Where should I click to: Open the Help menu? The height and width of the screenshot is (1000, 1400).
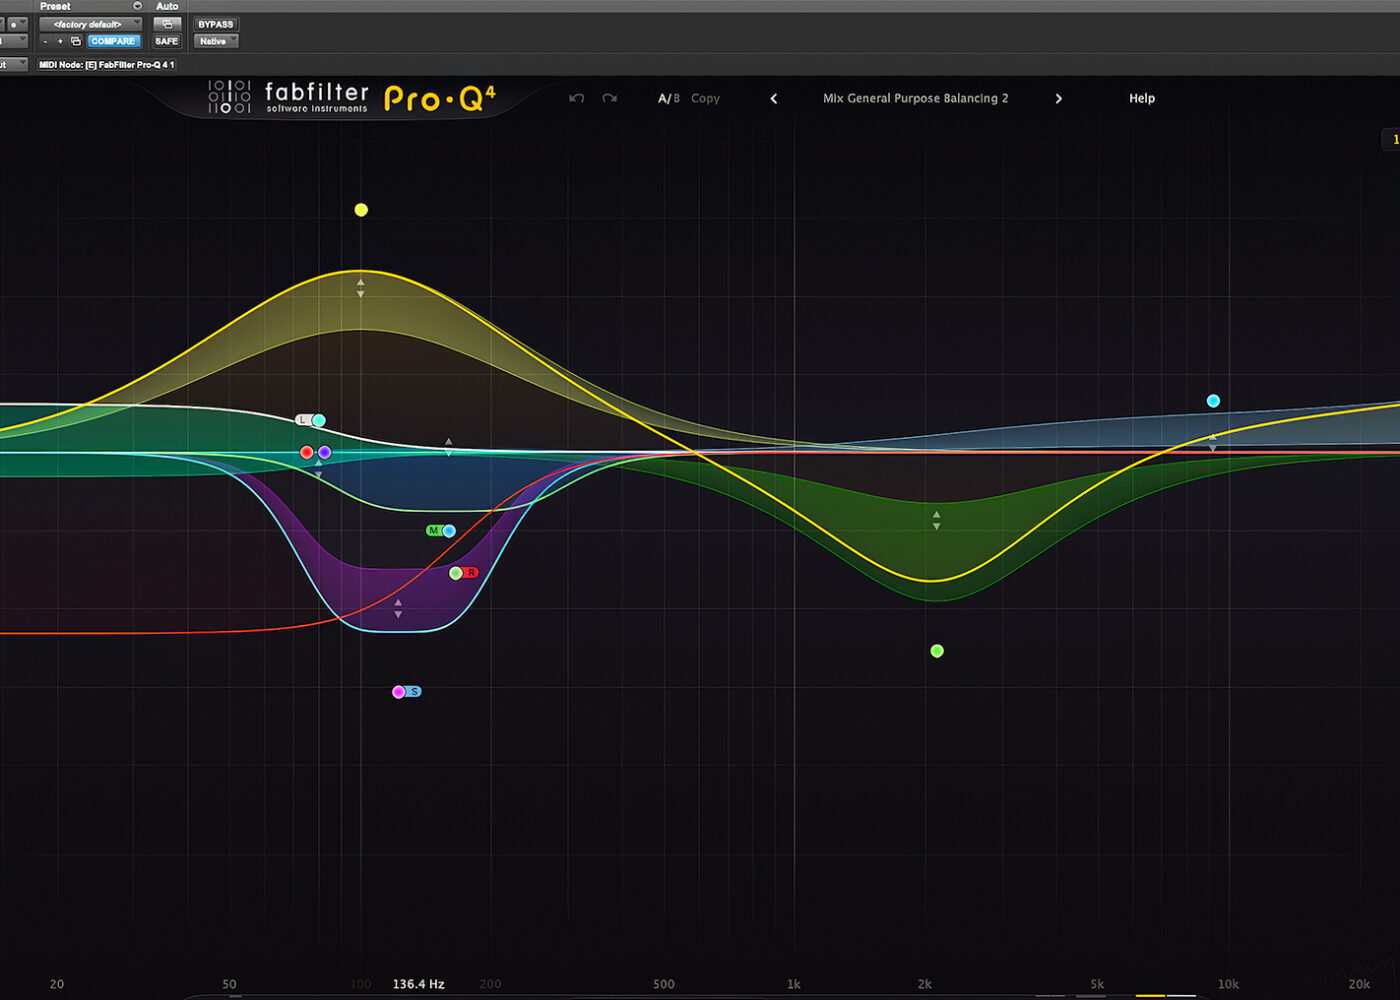(1142, 98)
